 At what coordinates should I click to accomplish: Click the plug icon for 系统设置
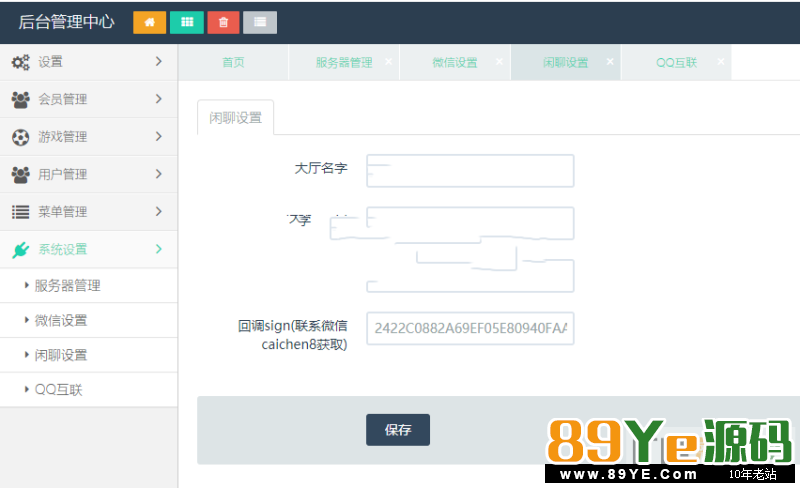coord(20,250)
